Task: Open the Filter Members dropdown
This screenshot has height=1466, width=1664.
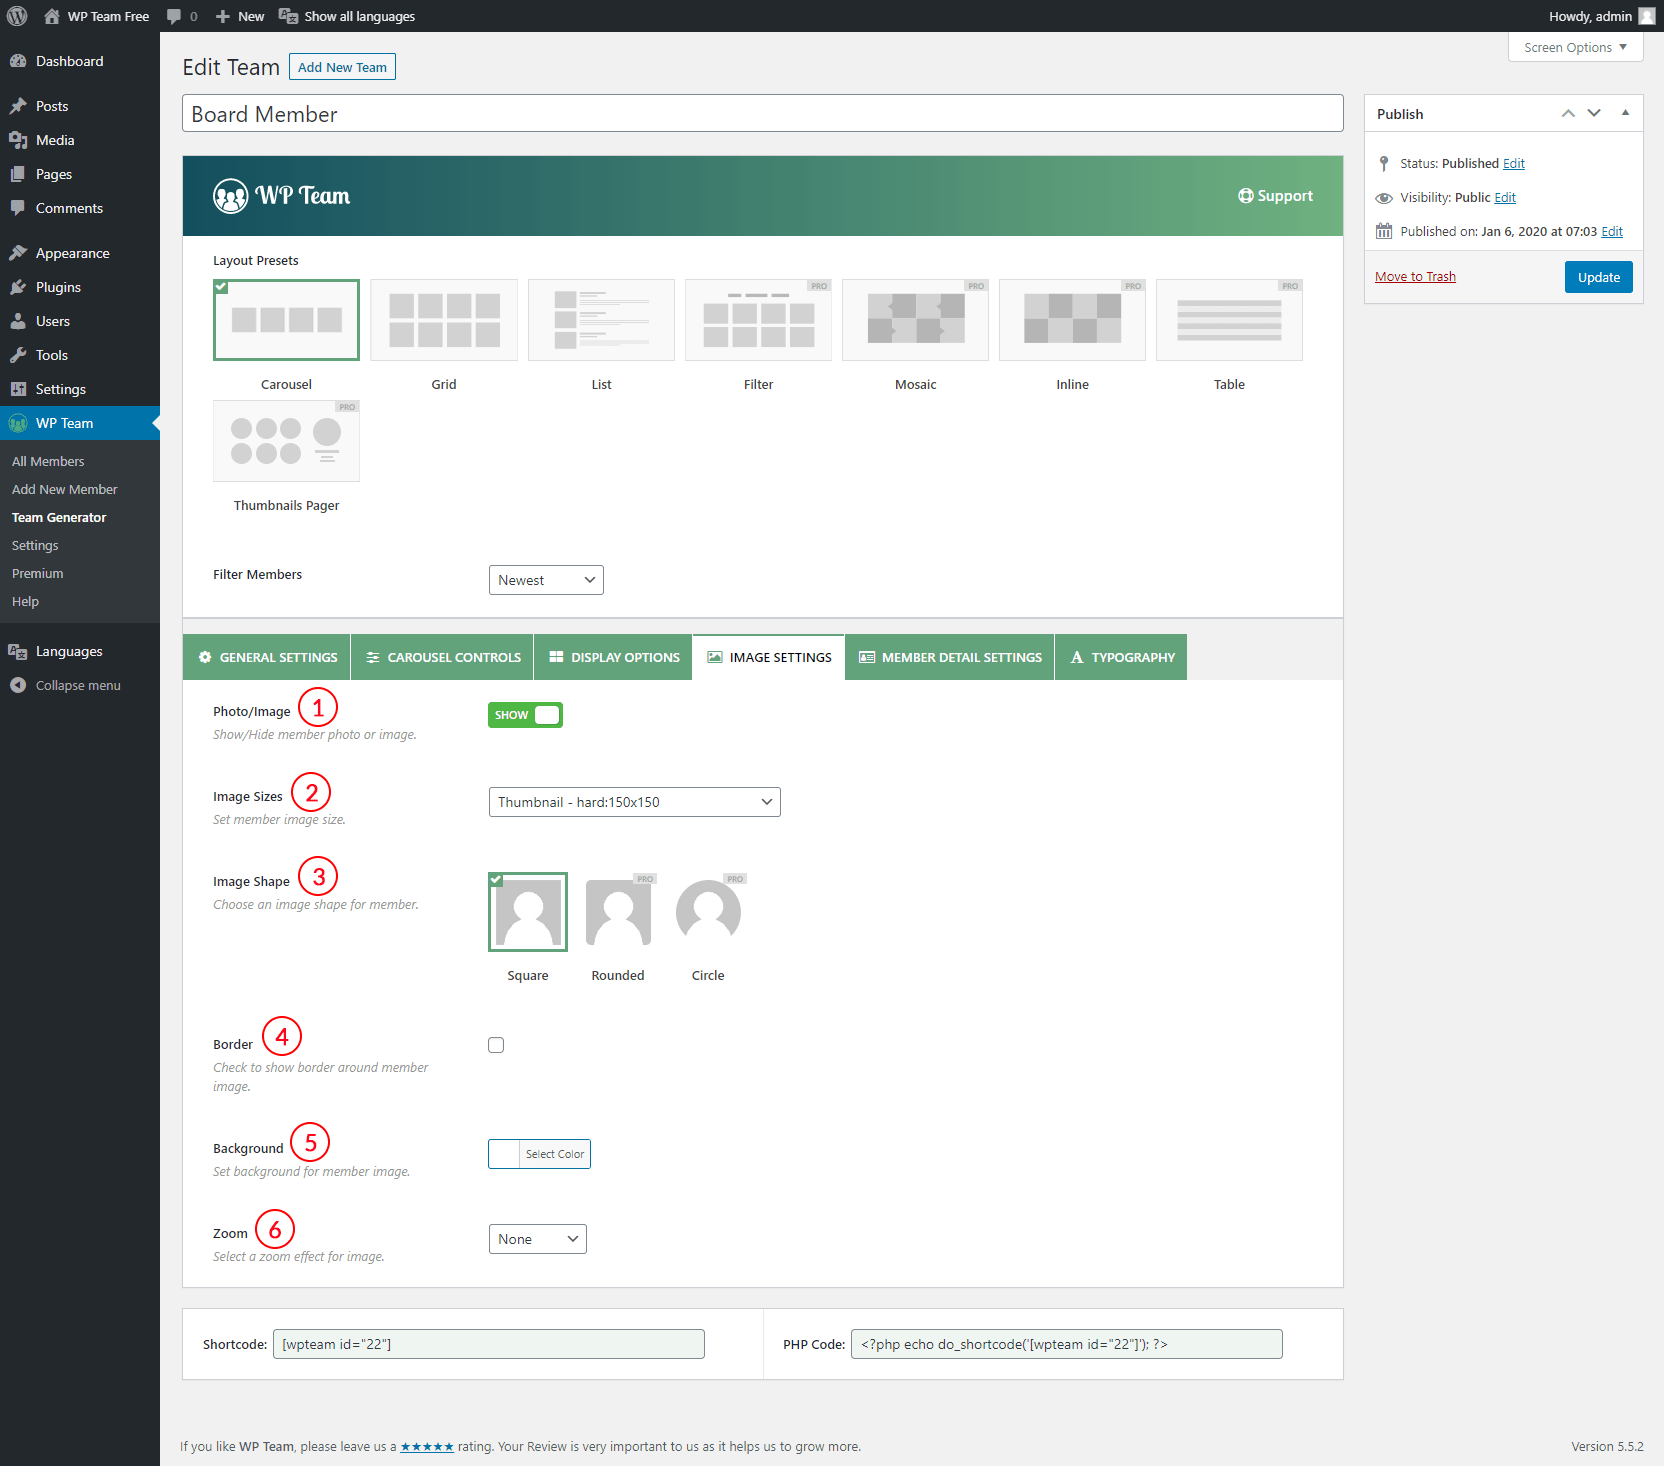Action: [546, 580]
